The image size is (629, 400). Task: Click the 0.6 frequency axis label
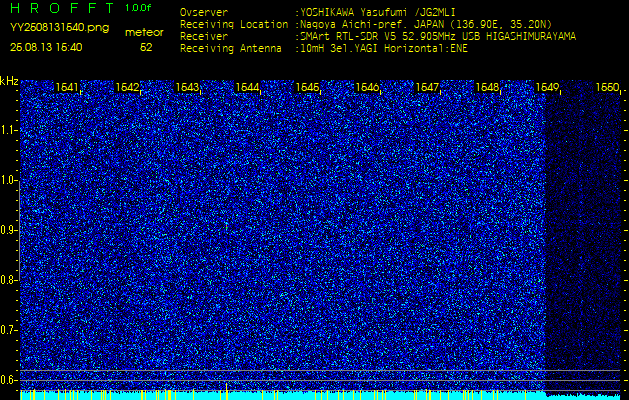click(9, 380)
